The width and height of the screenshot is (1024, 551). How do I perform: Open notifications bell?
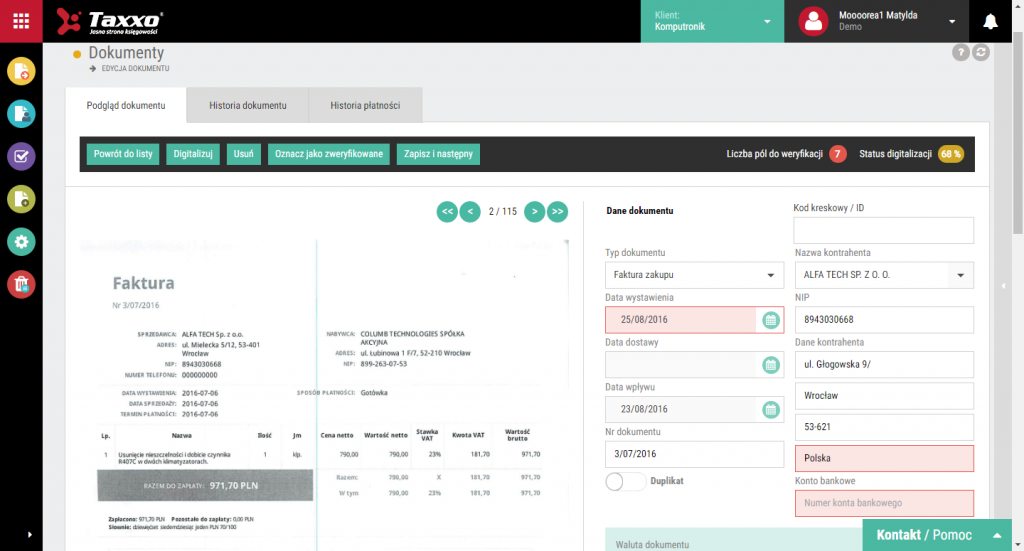point(990,22)
